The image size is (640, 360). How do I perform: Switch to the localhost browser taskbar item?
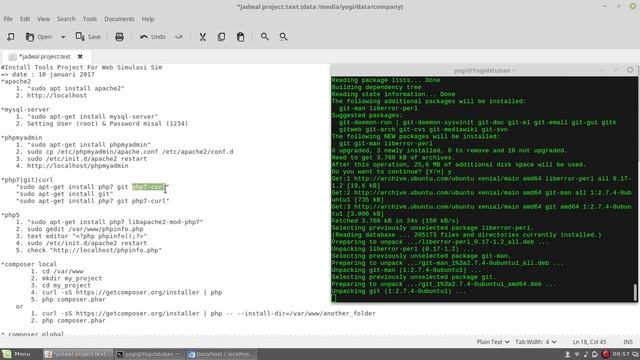[221, 354]
